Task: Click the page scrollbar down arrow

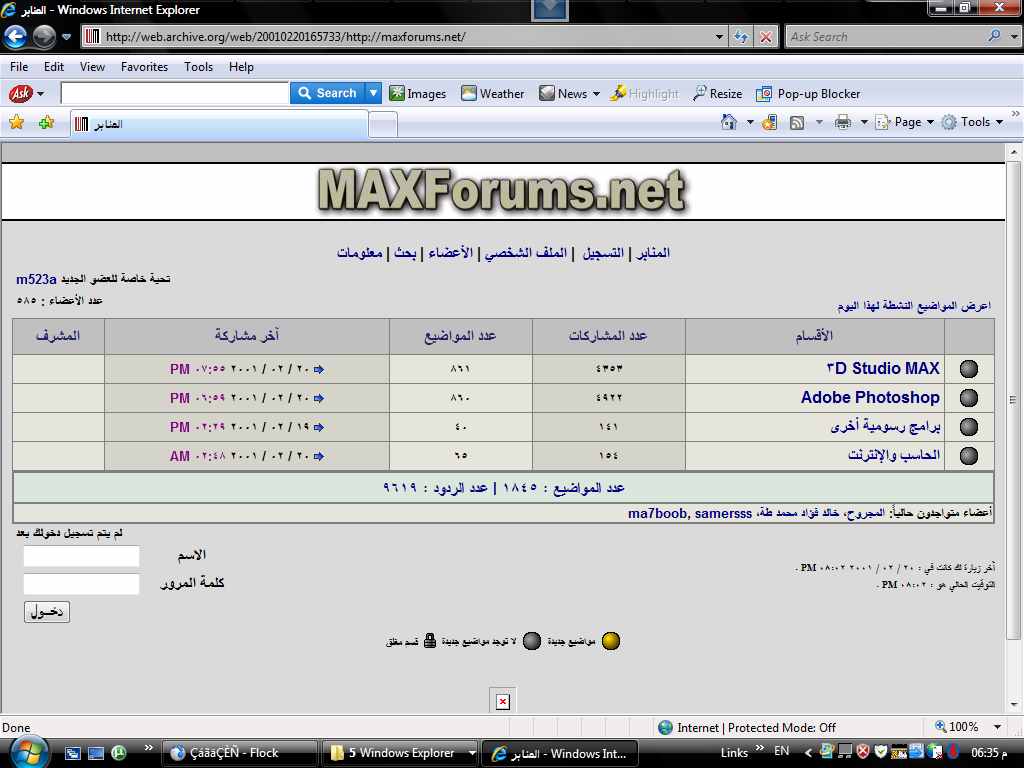Action: click(x=1014, y=705)
